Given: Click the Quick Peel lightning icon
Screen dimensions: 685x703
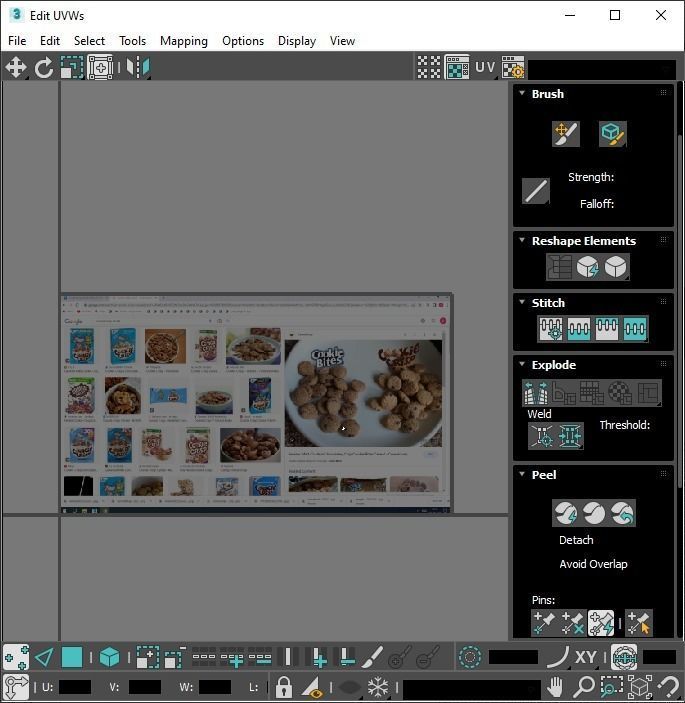Looking at the screenshot, I should (x=566, y=513).
